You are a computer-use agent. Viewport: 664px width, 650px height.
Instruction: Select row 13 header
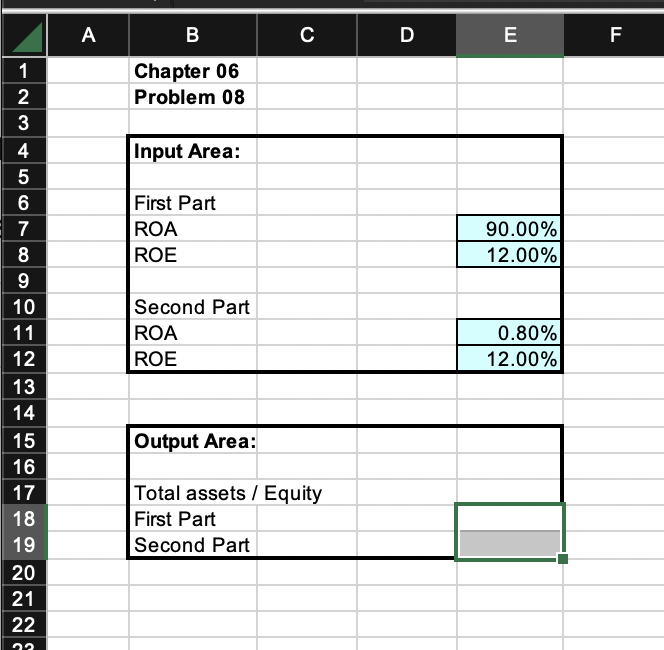[x=24, y=387]
